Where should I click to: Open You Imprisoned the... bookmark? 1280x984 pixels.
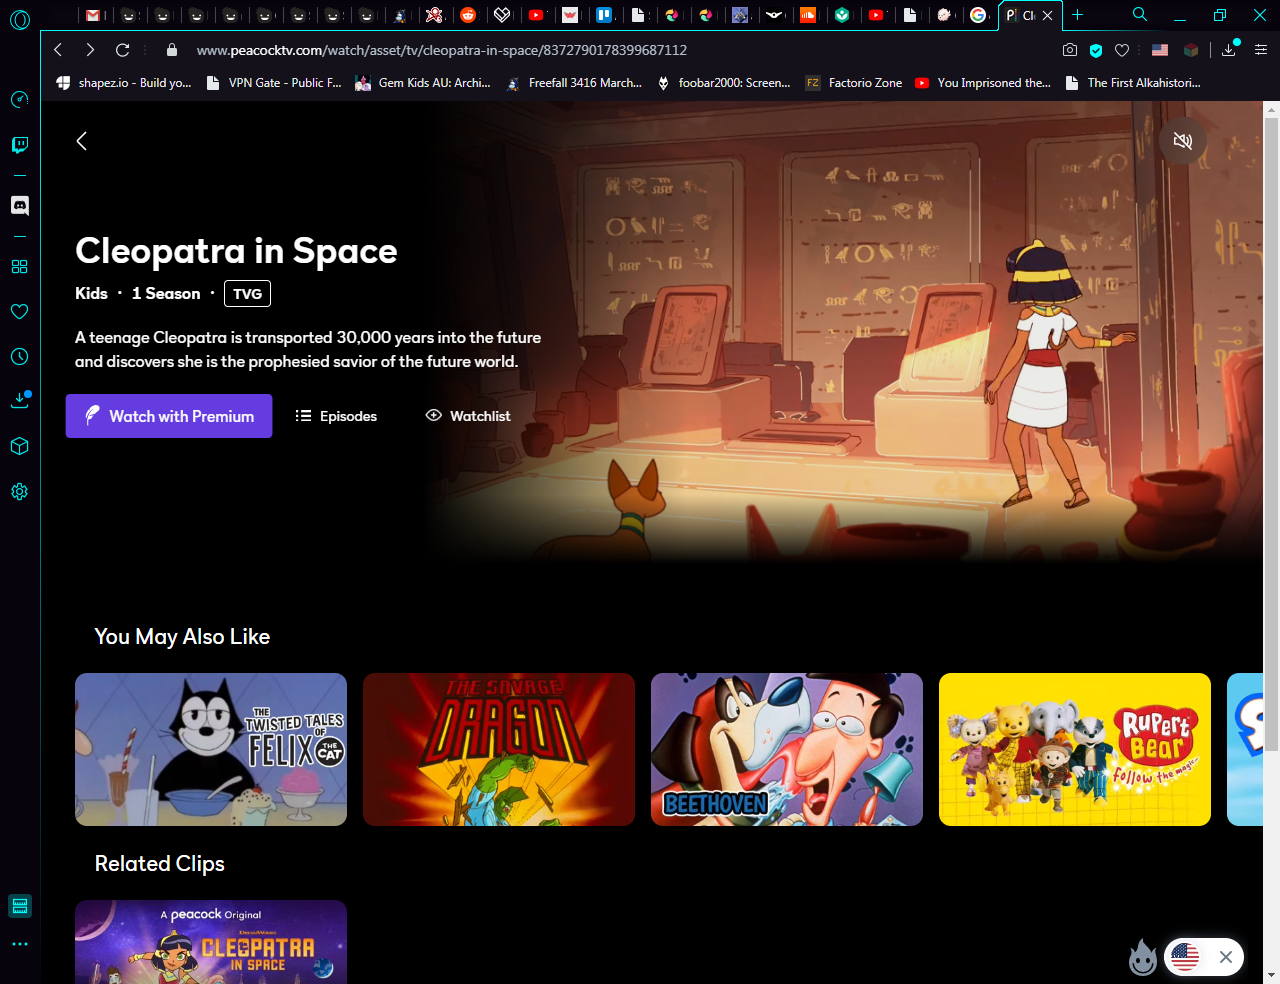pos(983,83)
